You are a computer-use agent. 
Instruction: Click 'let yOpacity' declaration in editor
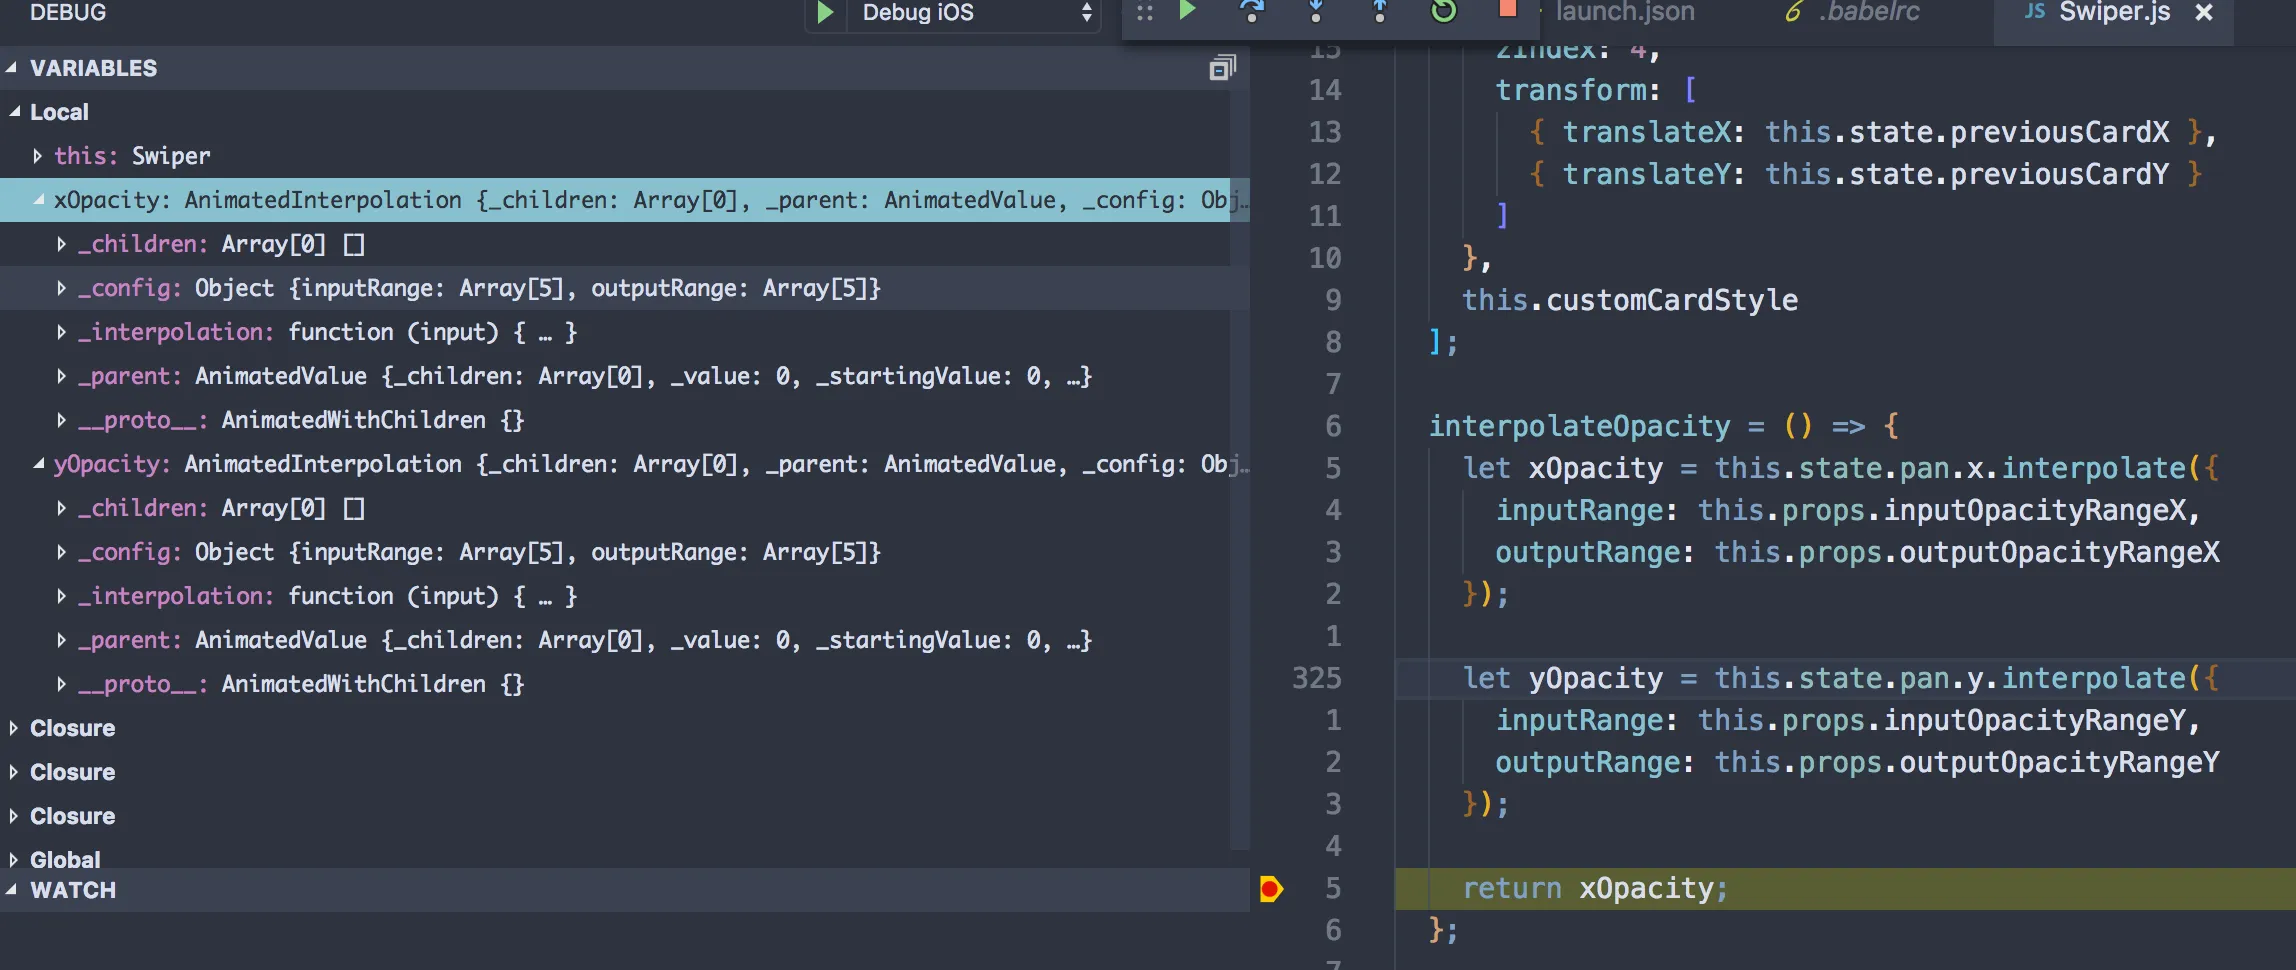pos(1562,678)
